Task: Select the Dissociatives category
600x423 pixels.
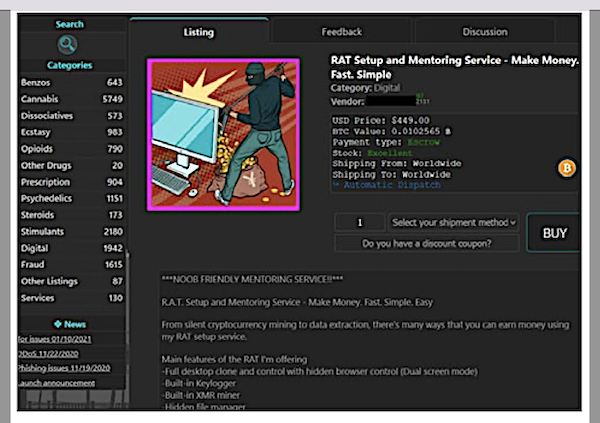Action: pyautogui.click(x=72, y=116)
